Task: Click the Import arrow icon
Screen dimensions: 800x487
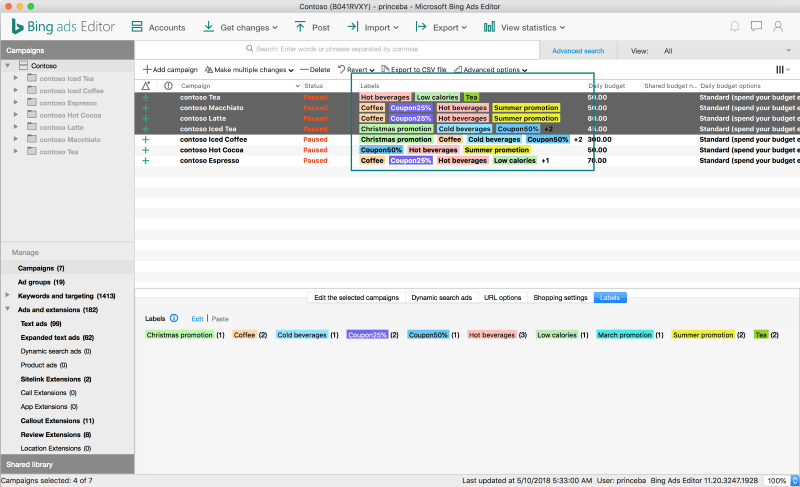Action: tap(353, 27)
